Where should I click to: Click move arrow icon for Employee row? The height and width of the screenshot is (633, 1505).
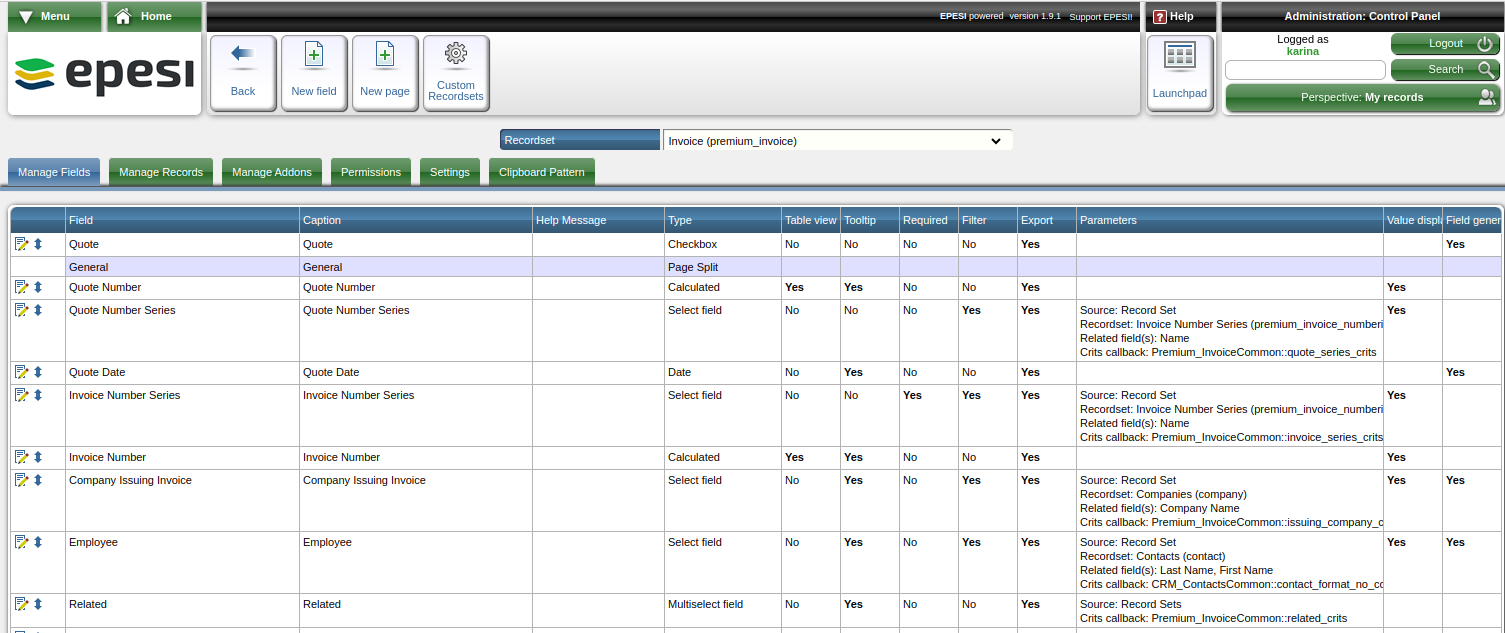[x=38, y=542]
